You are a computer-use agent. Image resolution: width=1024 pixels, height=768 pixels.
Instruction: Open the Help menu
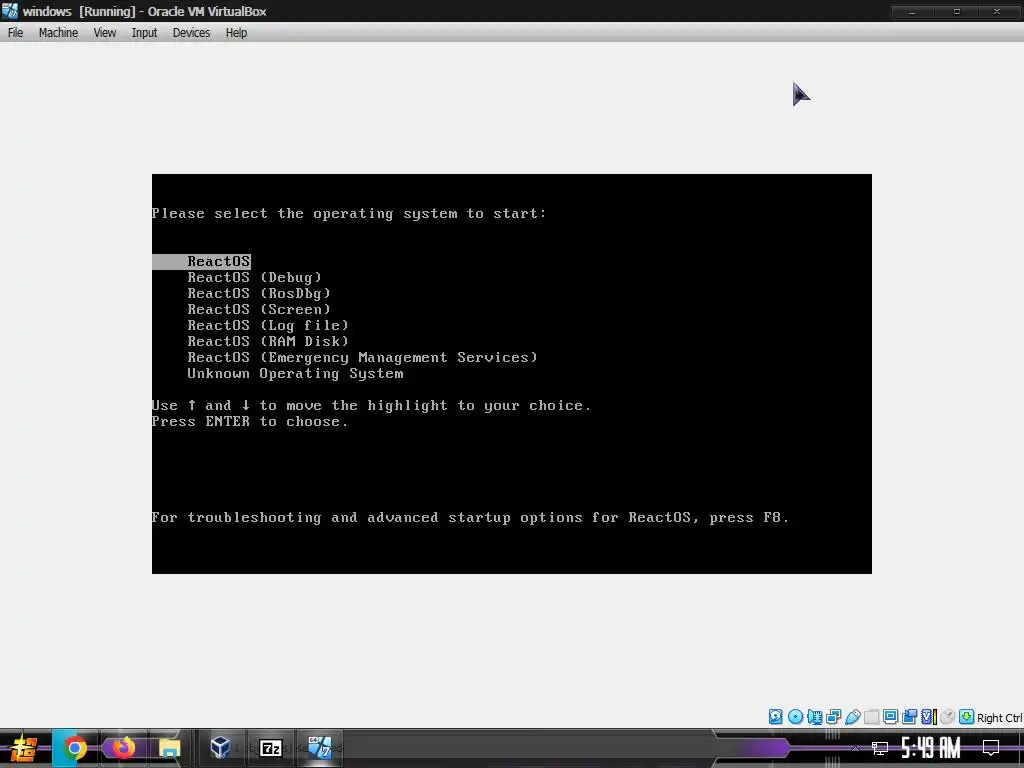[x=236, y=33]
